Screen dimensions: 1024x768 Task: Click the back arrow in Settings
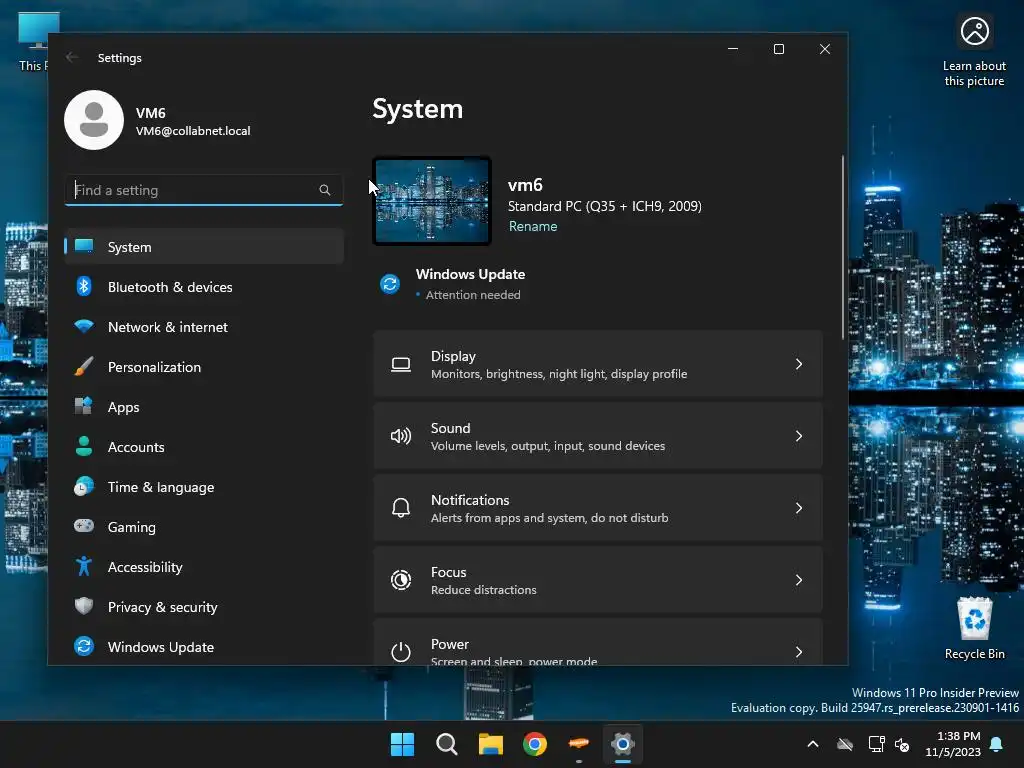coord(72,57)
